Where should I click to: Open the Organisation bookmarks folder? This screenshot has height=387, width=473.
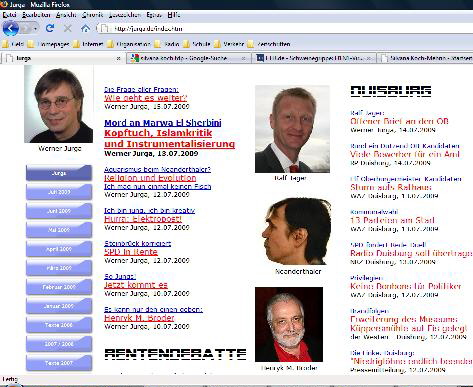(x=129, y=44)
